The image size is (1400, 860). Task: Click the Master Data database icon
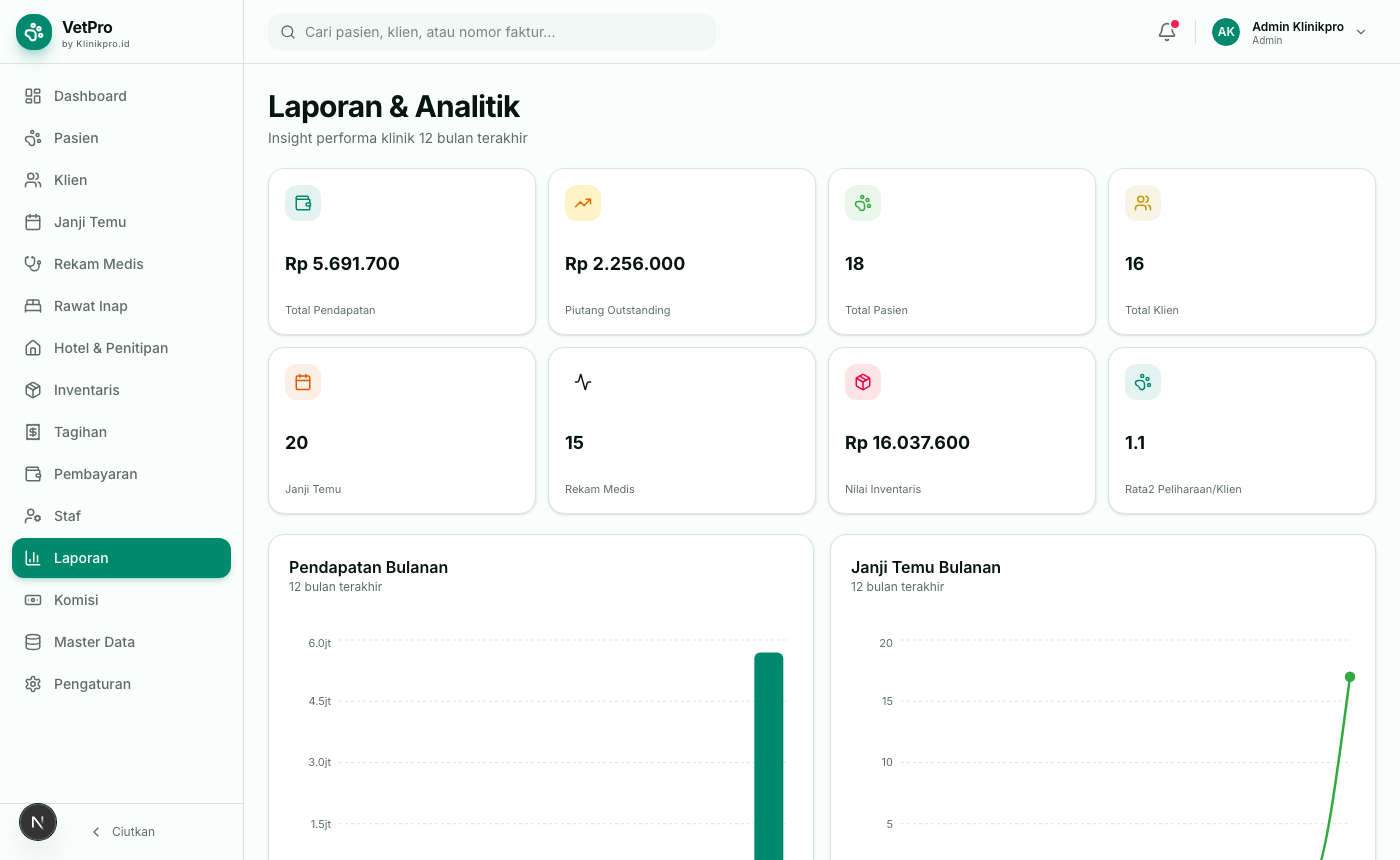33,642
